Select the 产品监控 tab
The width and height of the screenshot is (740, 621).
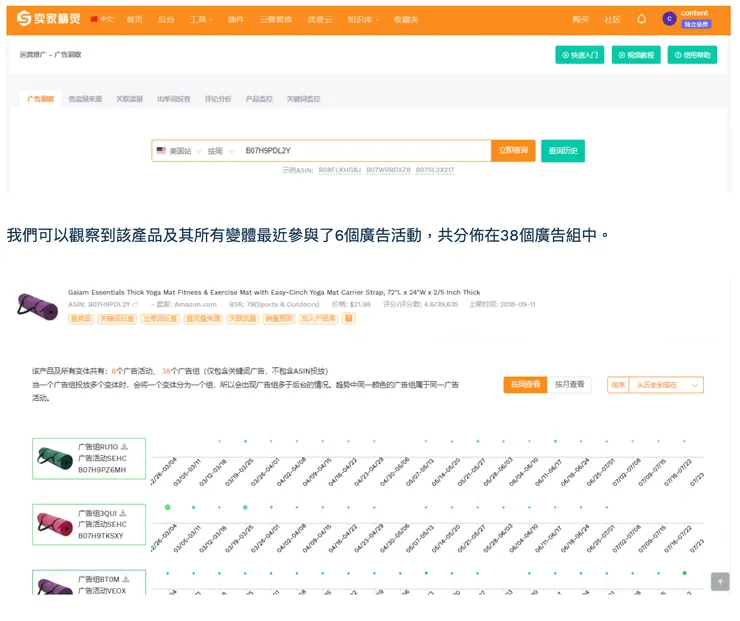tap(259, 99)
